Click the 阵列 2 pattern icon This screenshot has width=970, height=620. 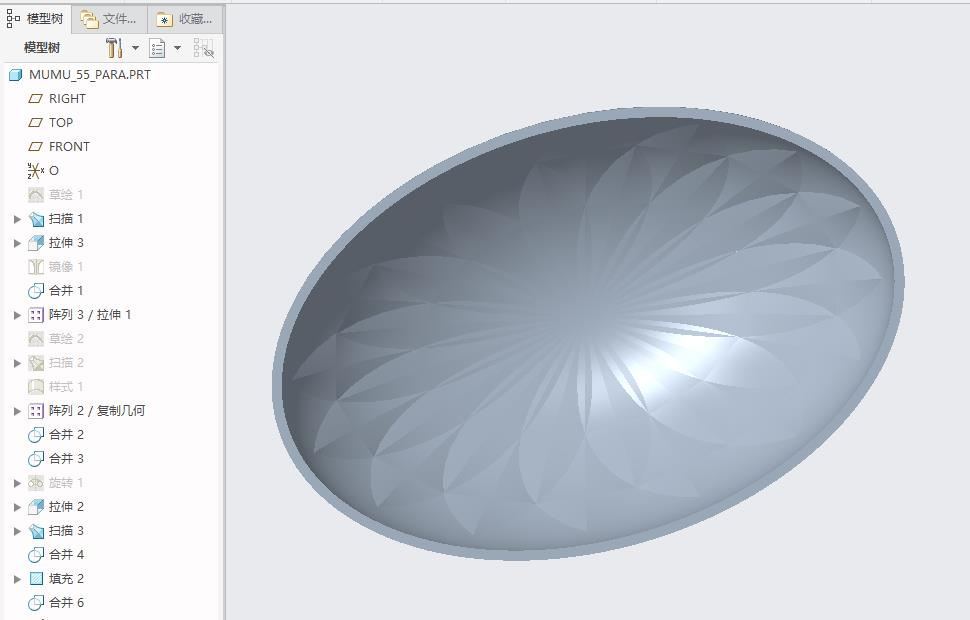tap(36, 411)
